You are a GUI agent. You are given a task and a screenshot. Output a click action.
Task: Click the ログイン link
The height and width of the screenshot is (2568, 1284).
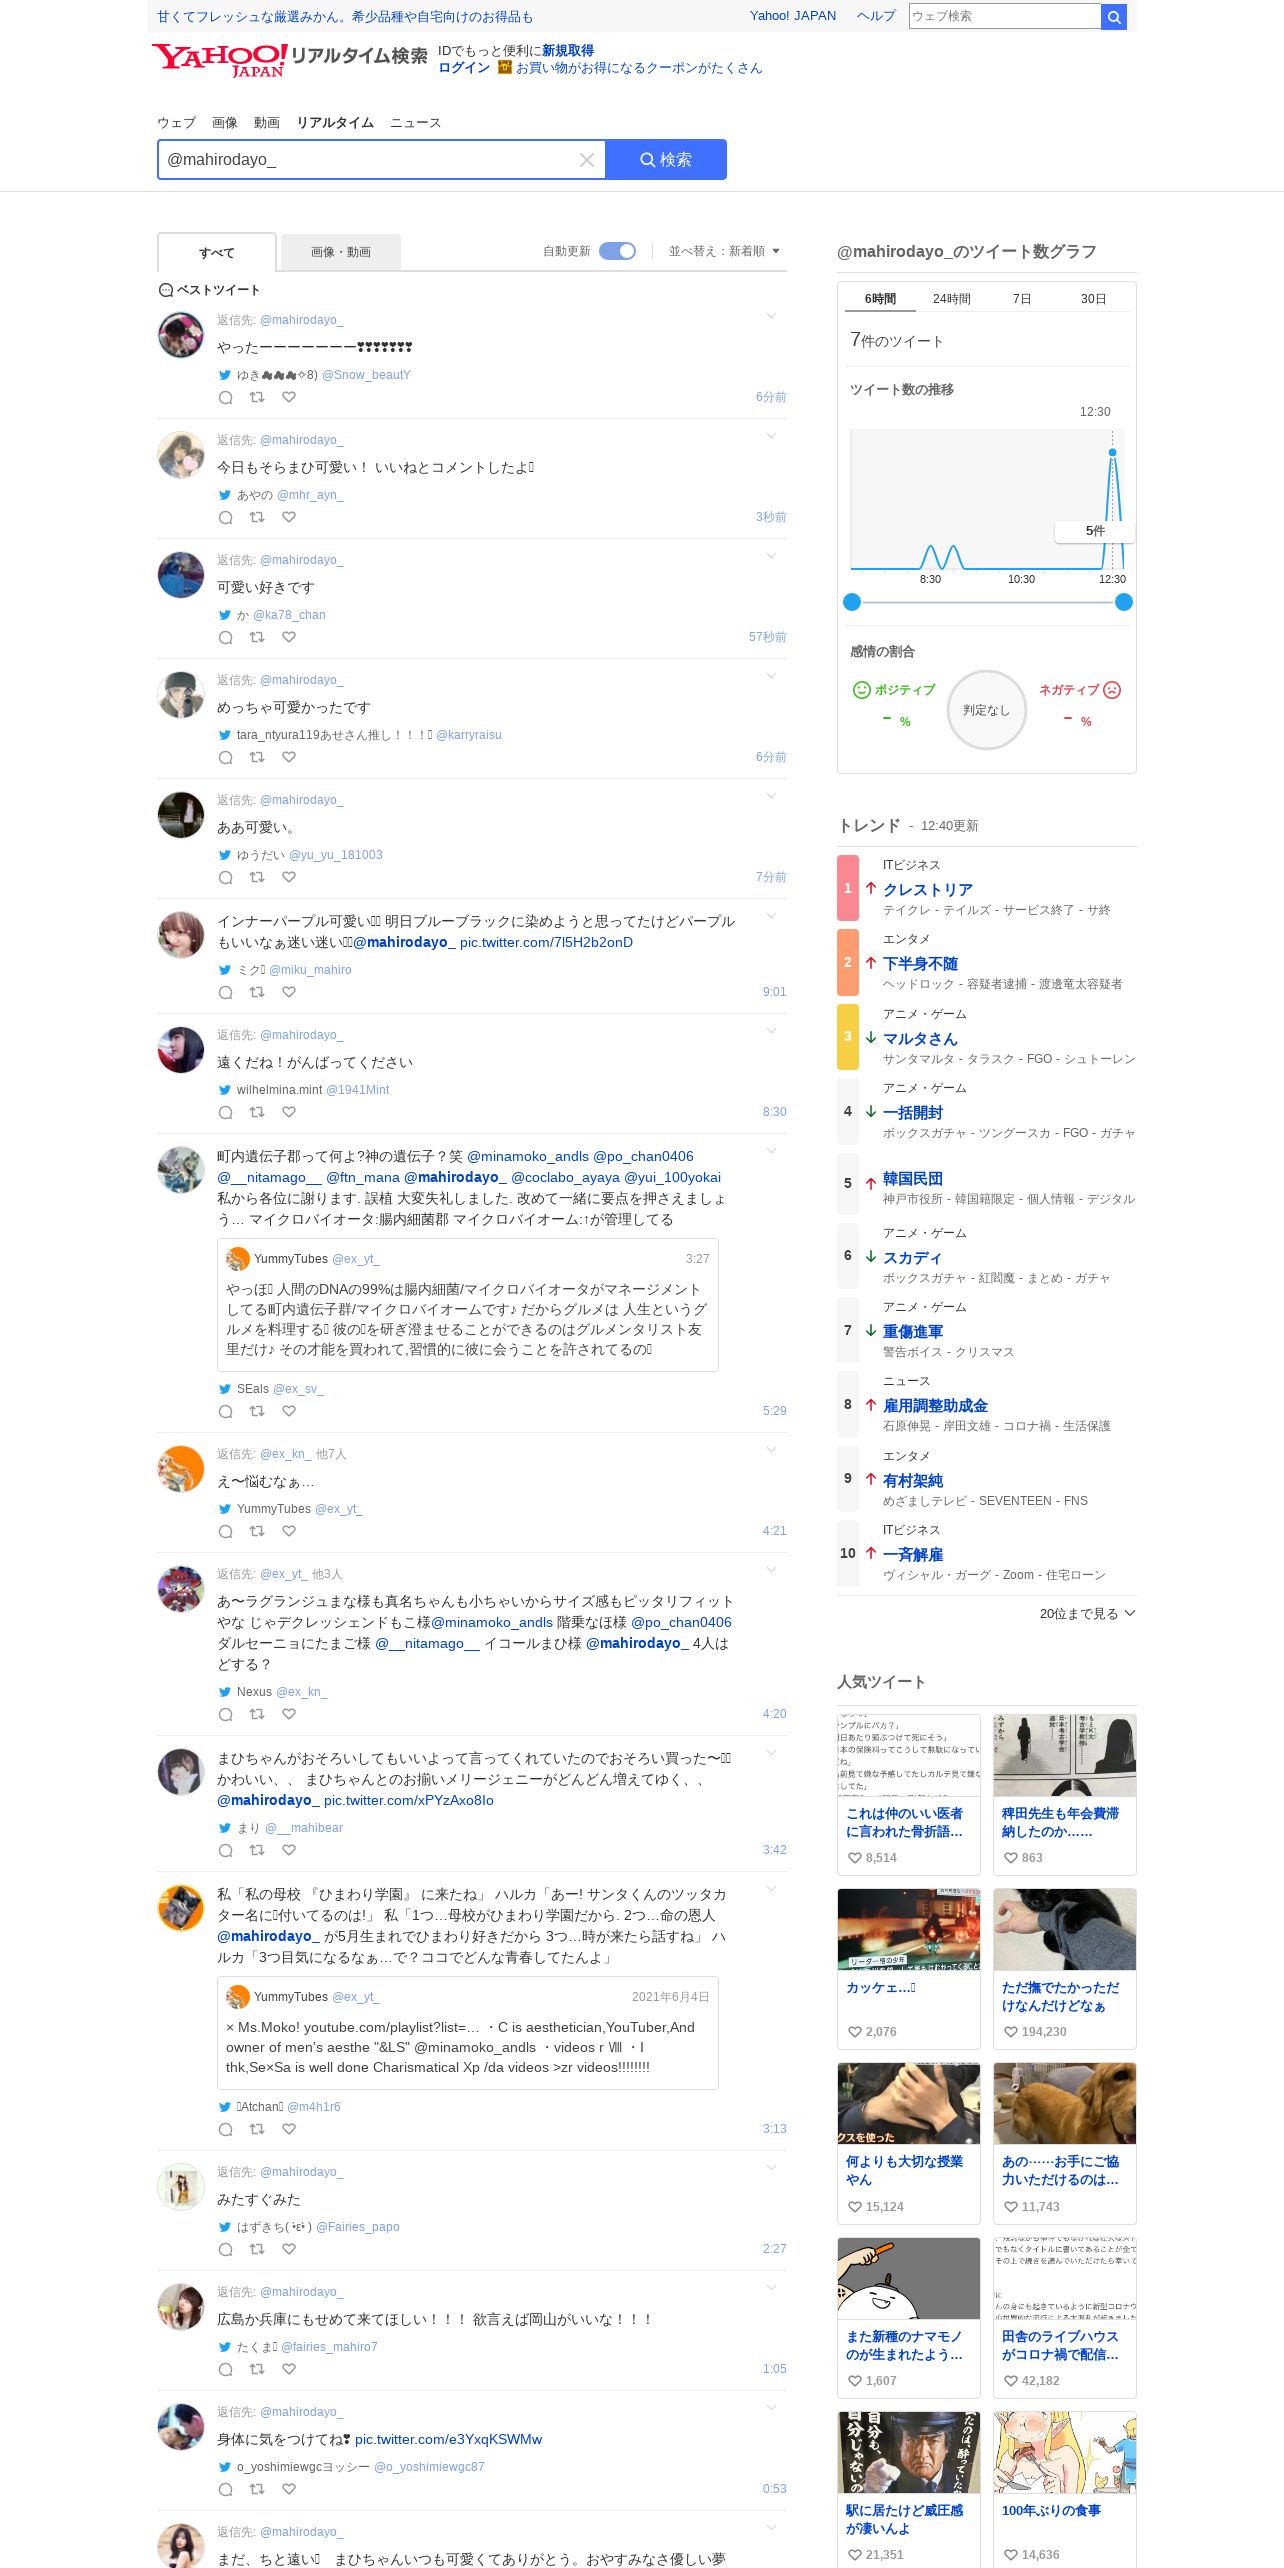pos(464,68)
